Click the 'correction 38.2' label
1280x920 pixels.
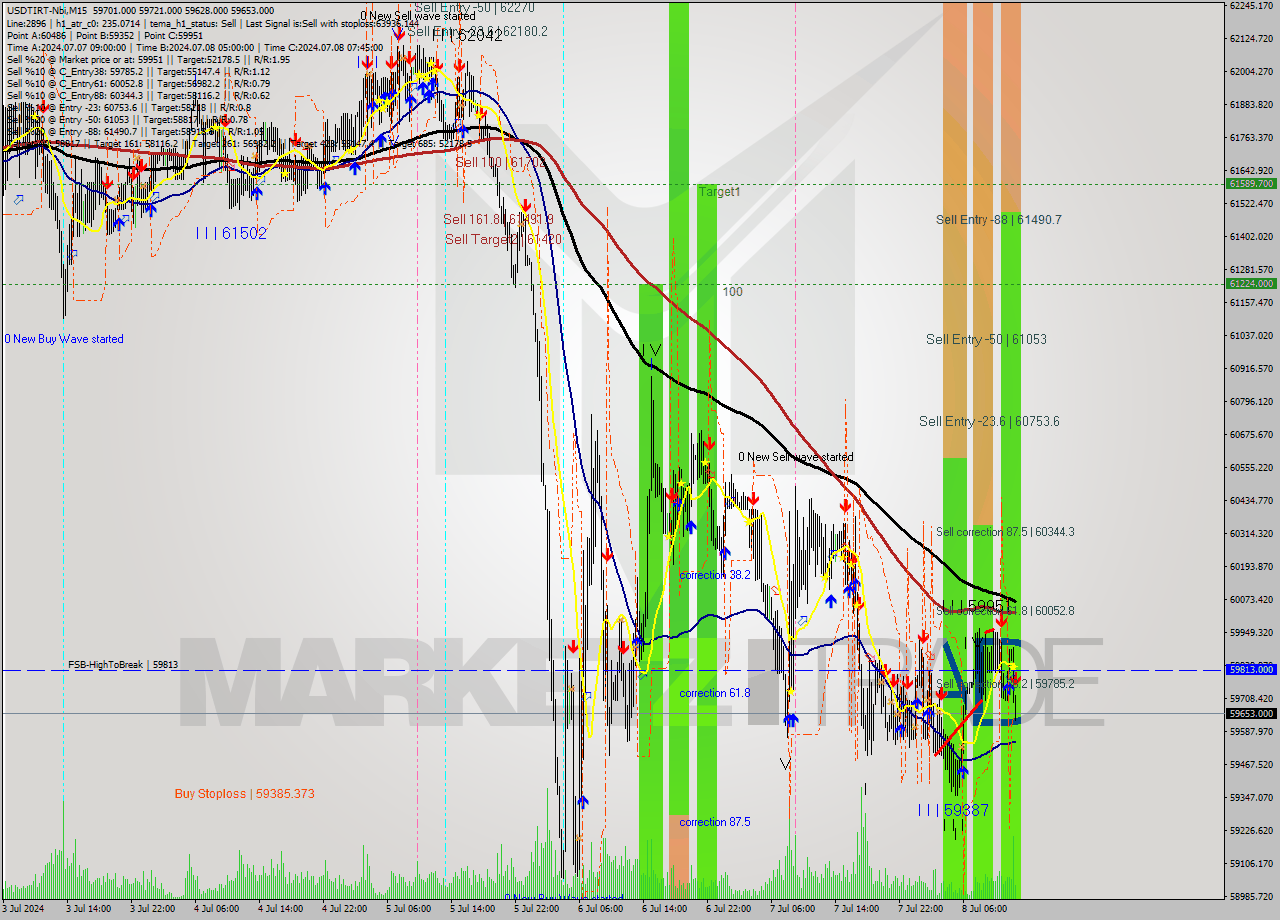(x=714, y=575)
